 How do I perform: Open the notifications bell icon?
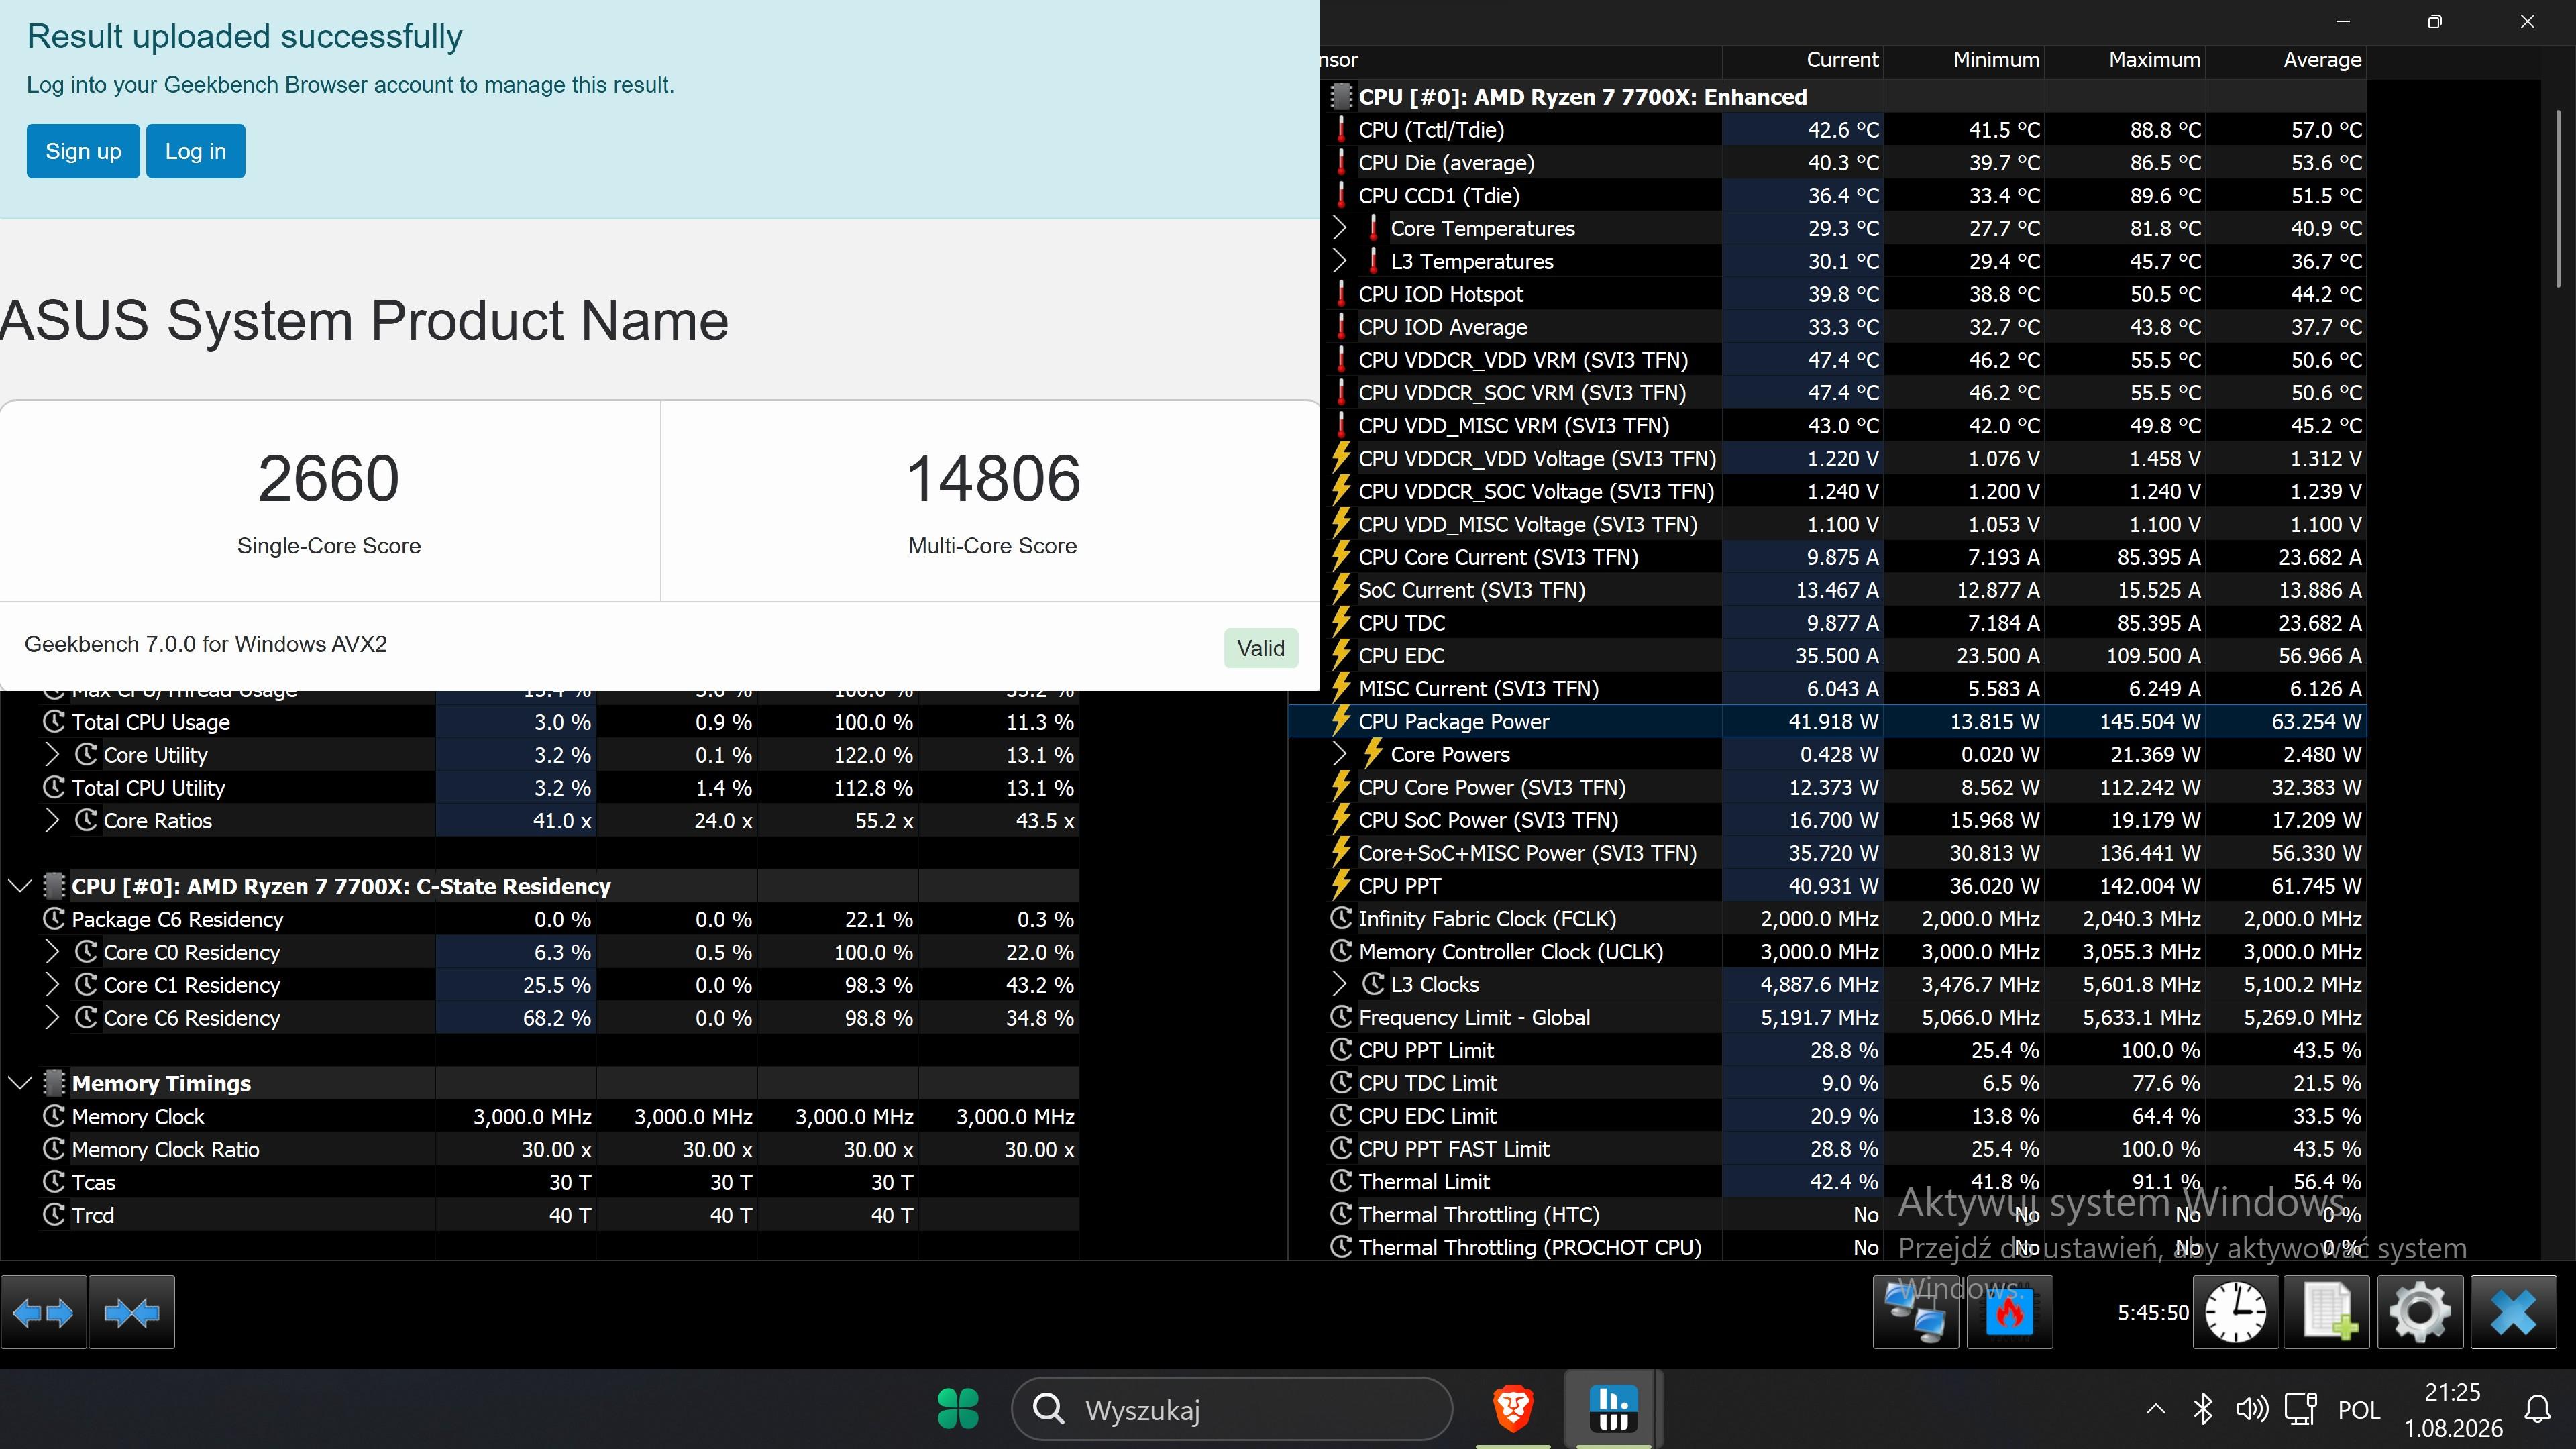click(2537, 1410)
